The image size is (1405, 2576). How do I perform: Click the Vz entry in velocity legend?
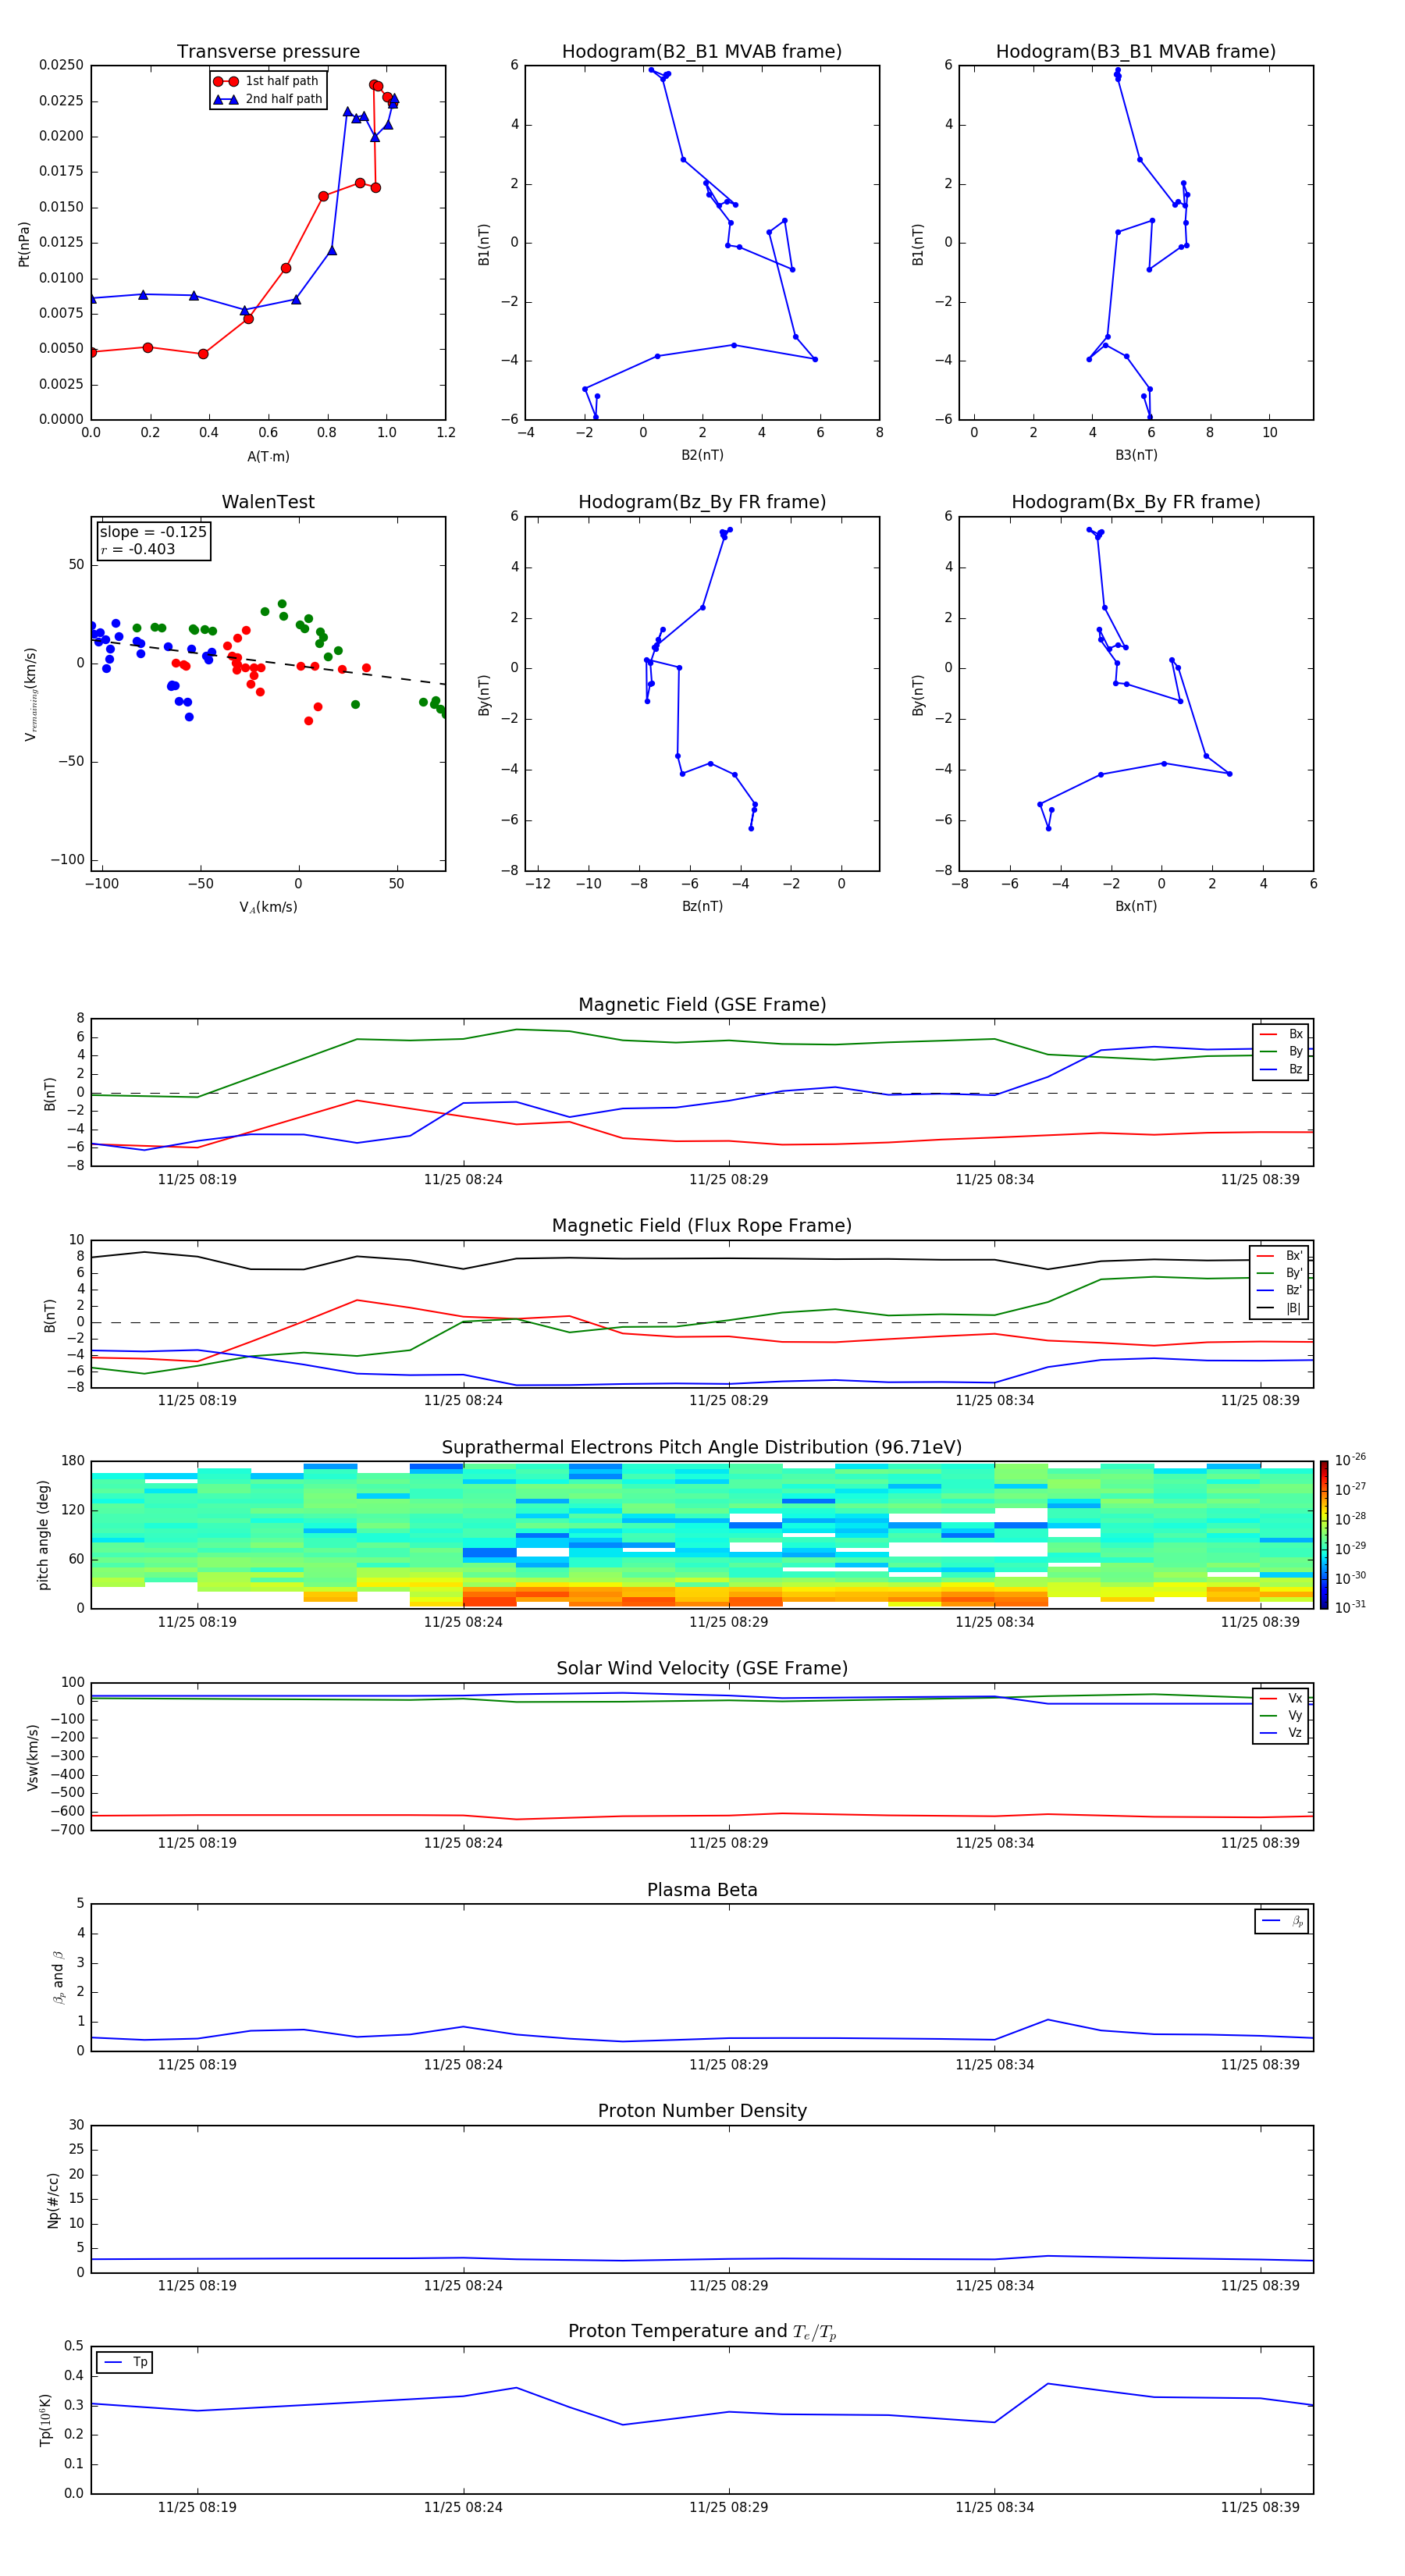pyautogui.click(x=1281, y=1733)
